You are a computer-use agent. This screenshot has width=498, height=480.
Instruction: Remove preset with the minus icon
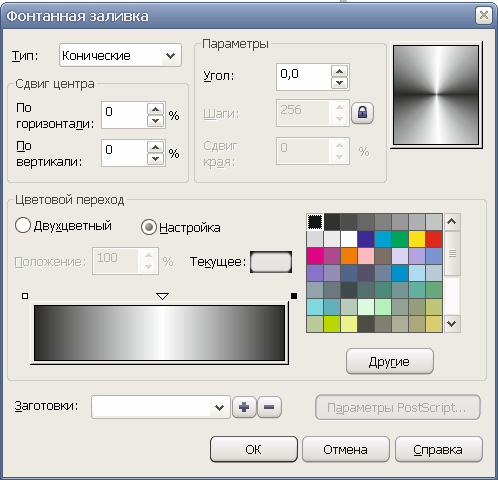[269, 407]
